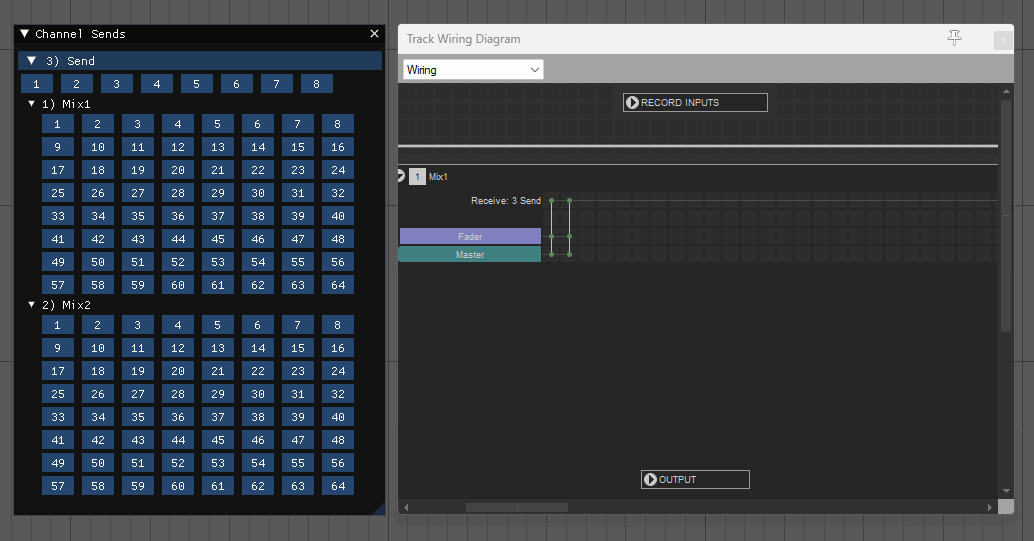Viewport: 1034px width, 541px height.
Task: Collapse the Channel Sends window triangle
Action: [x=24, y=34]
